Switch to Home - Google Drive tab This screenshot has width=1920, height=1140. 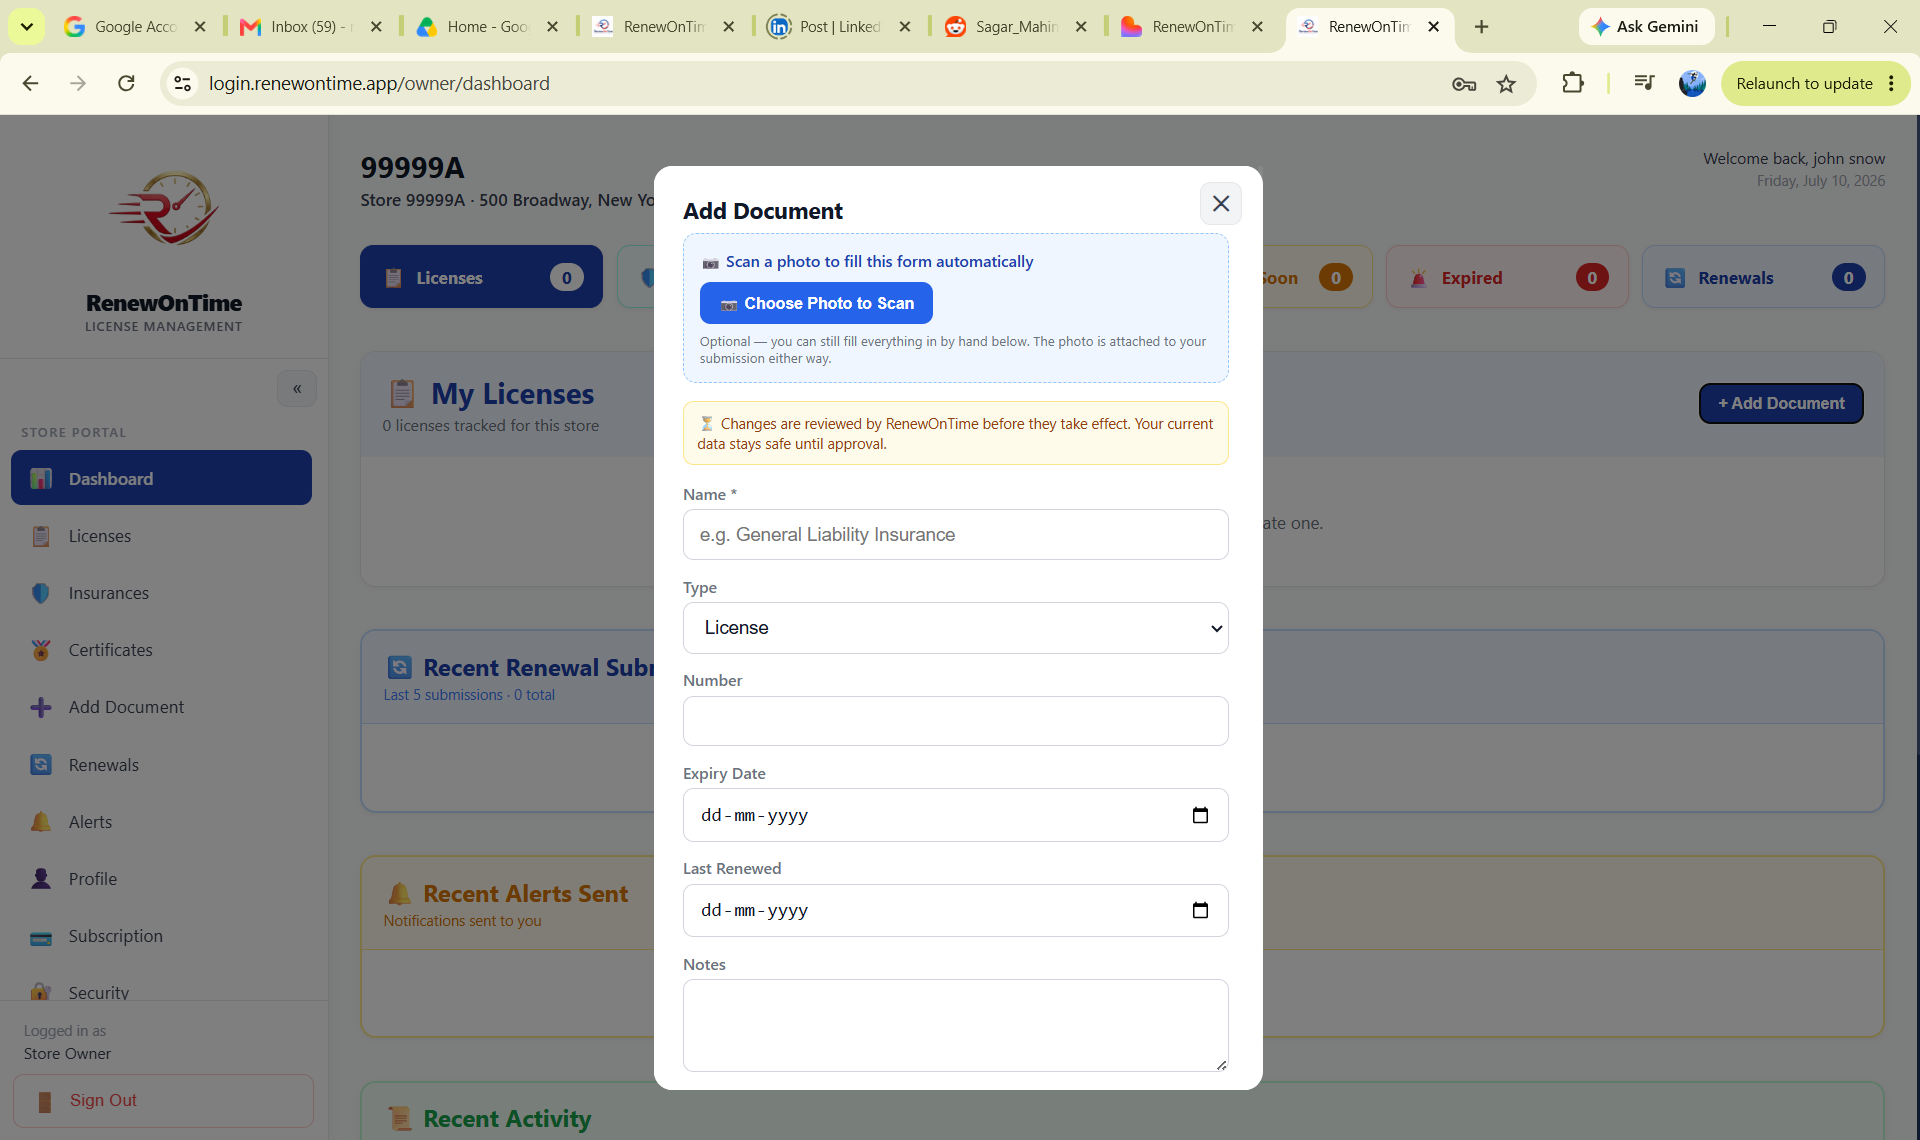click(486, 27)
